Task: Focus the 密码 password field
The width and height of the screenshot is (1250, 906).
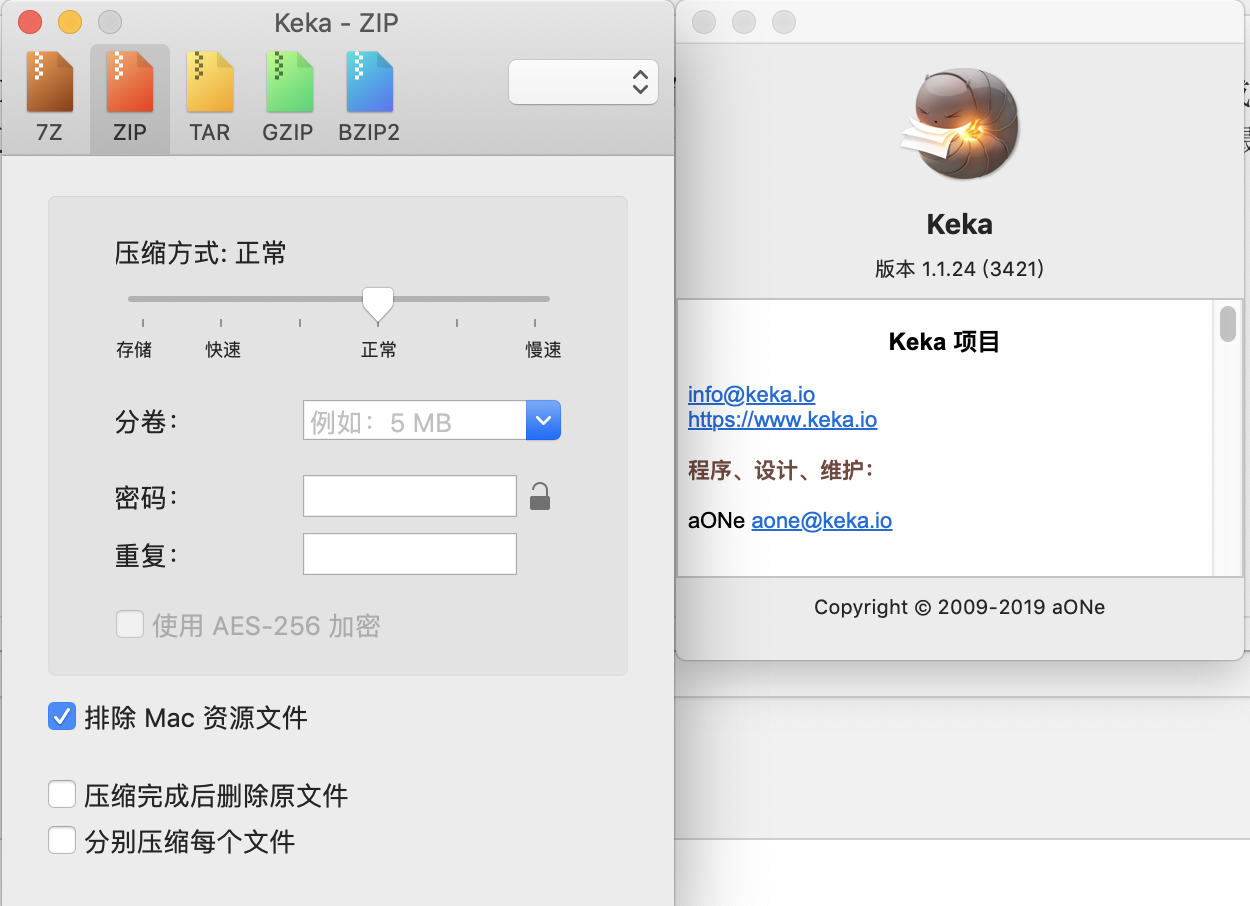Action: point(410,496)
